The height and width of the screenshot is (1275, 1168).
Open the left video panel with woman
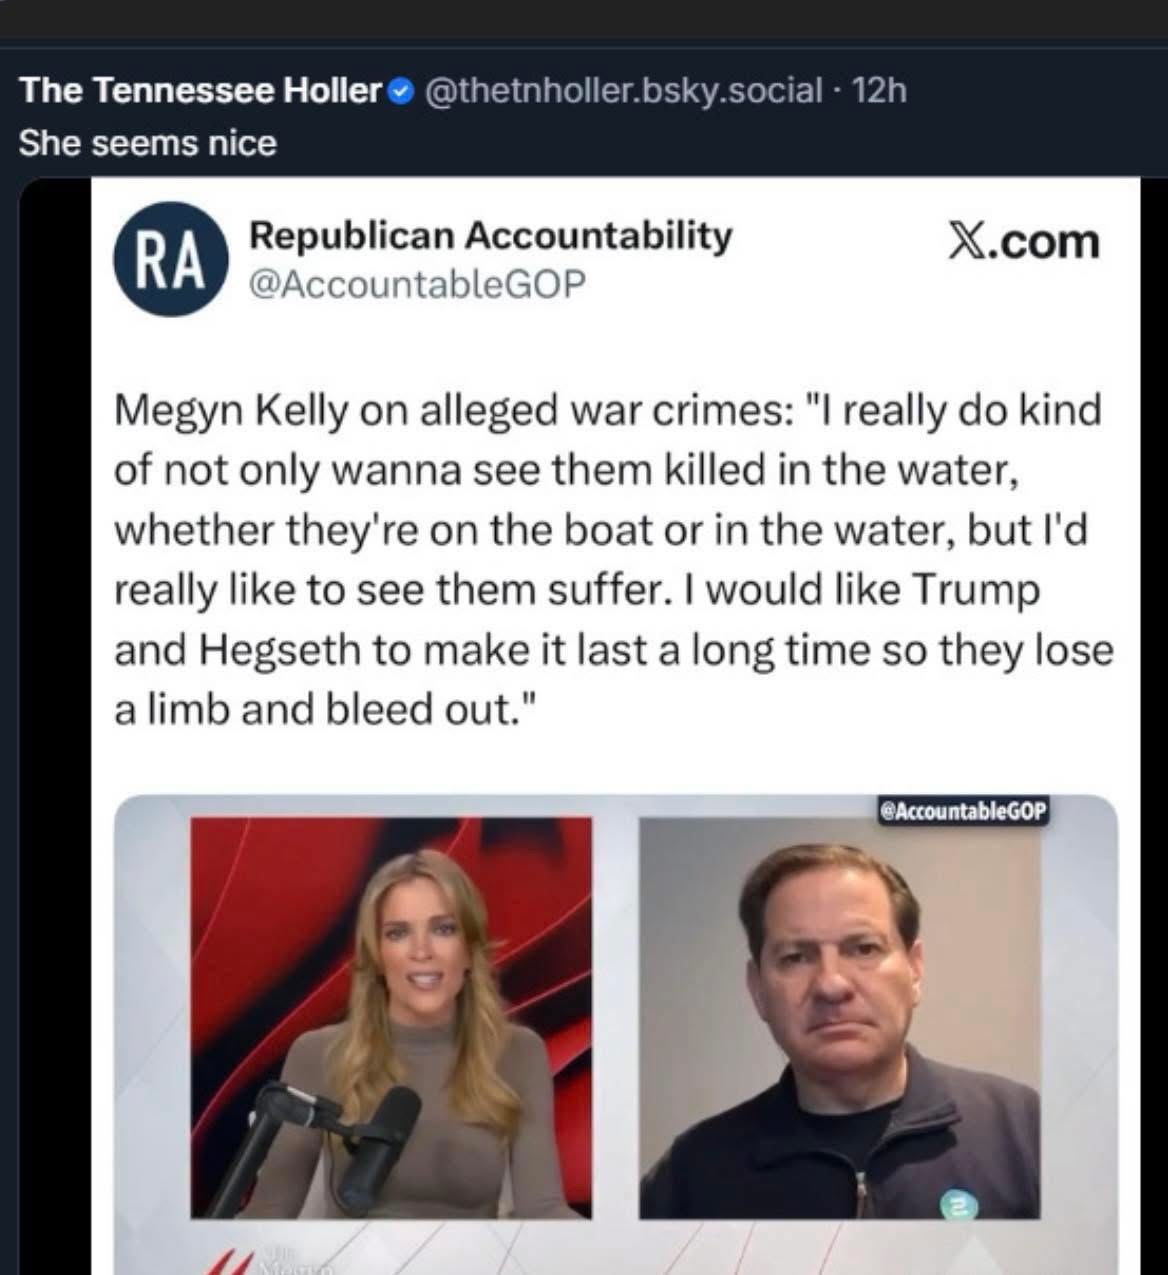[391, 1017]
